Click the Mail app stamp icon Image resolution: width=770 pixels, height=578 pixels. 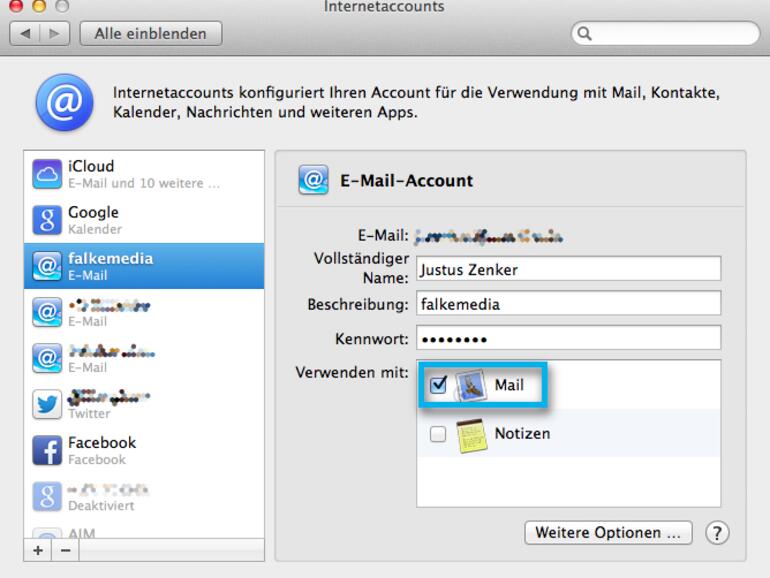tap(470, 385)
